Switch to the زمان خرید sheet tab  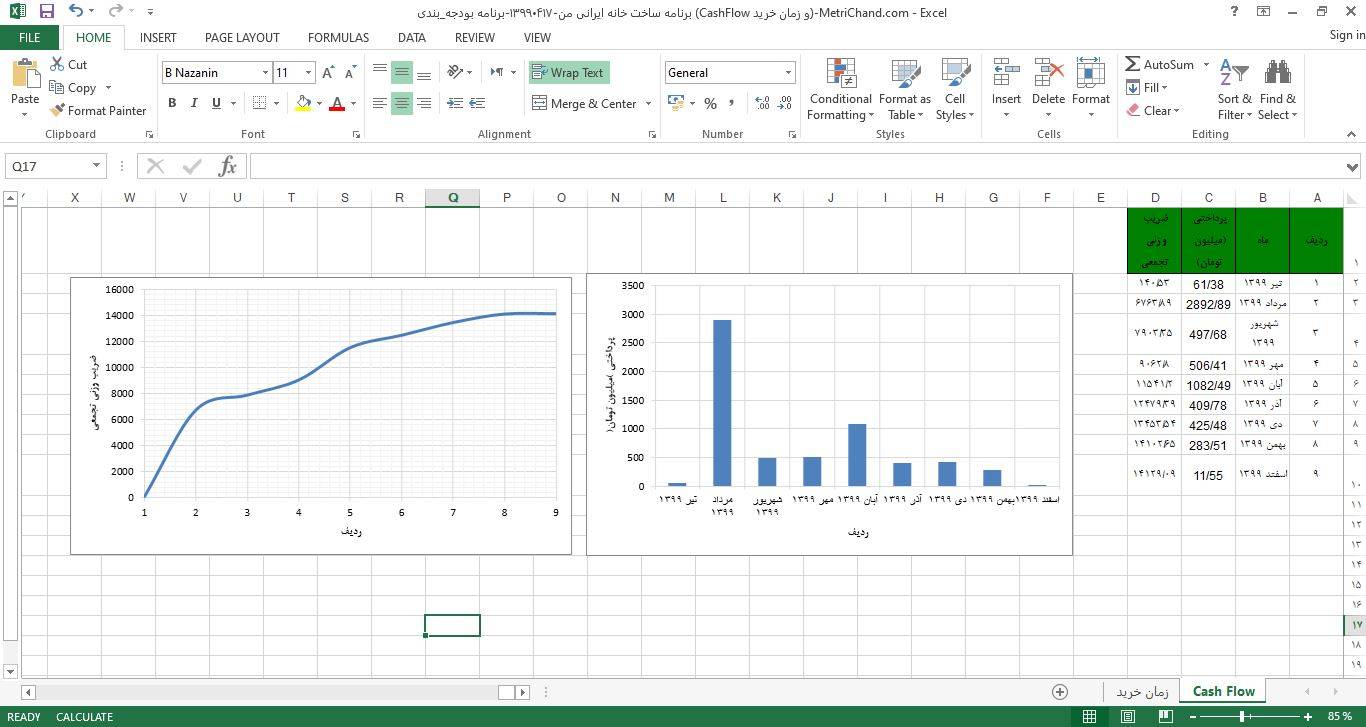point(1142,691)
